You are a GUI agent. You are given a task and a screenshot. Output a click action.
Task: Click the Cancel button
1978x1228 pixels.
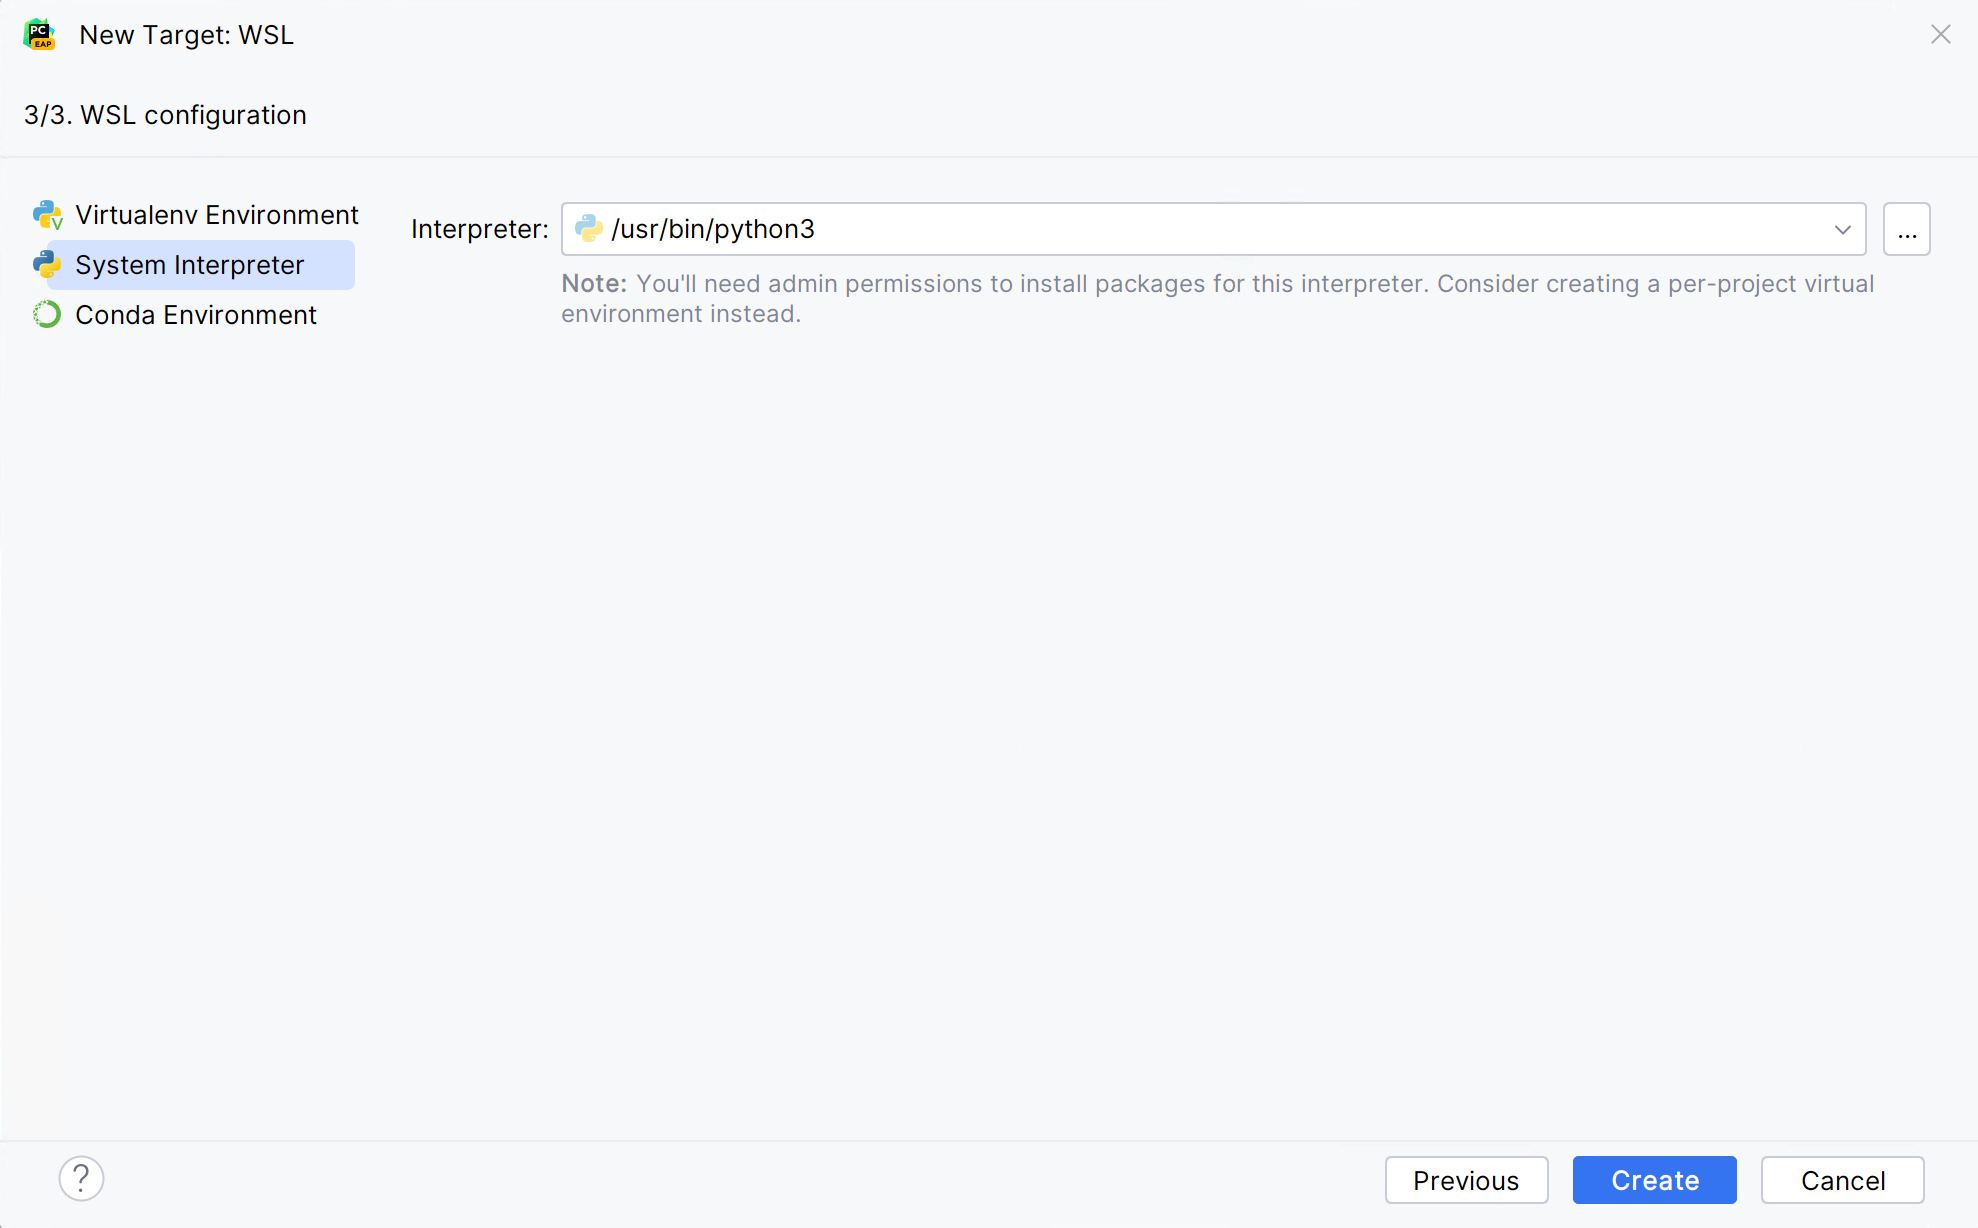coord(1842,1178)
